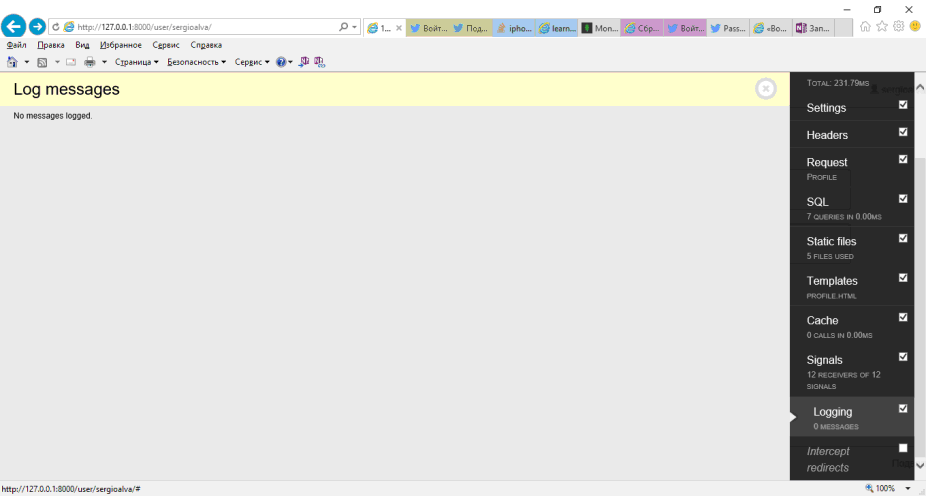Click the blue Help question-mark icon
This screenshot has height=496, width=926.
[x=281, y=62]
